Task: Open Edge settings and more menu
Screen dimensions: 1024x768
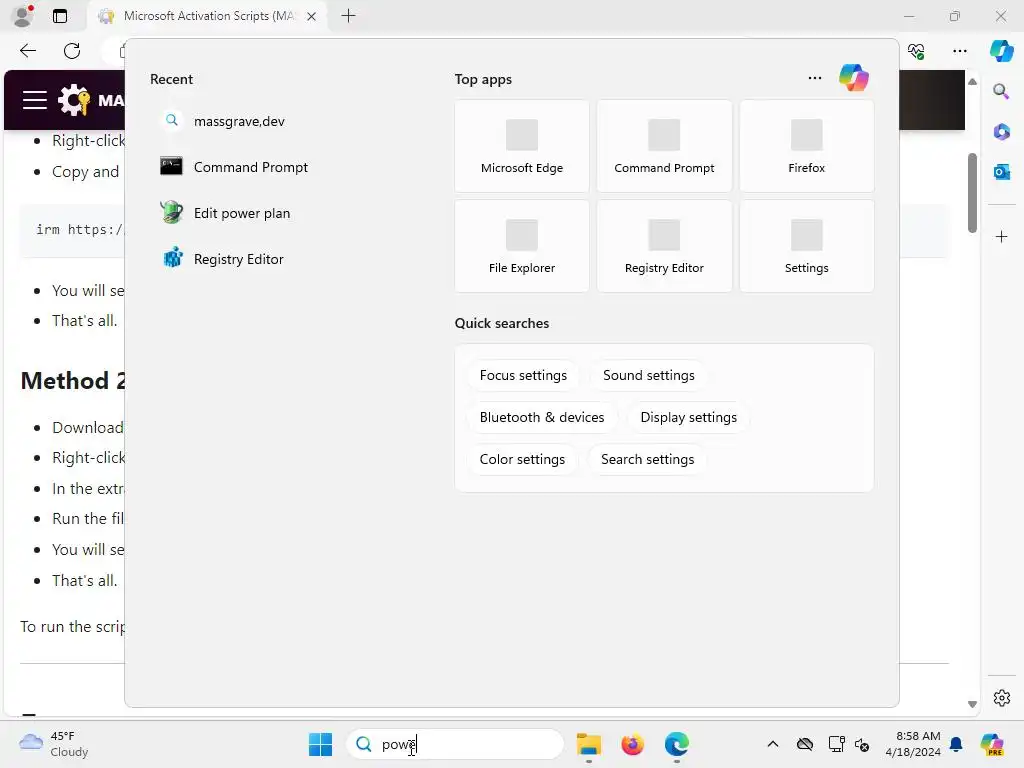Action: 959,51
